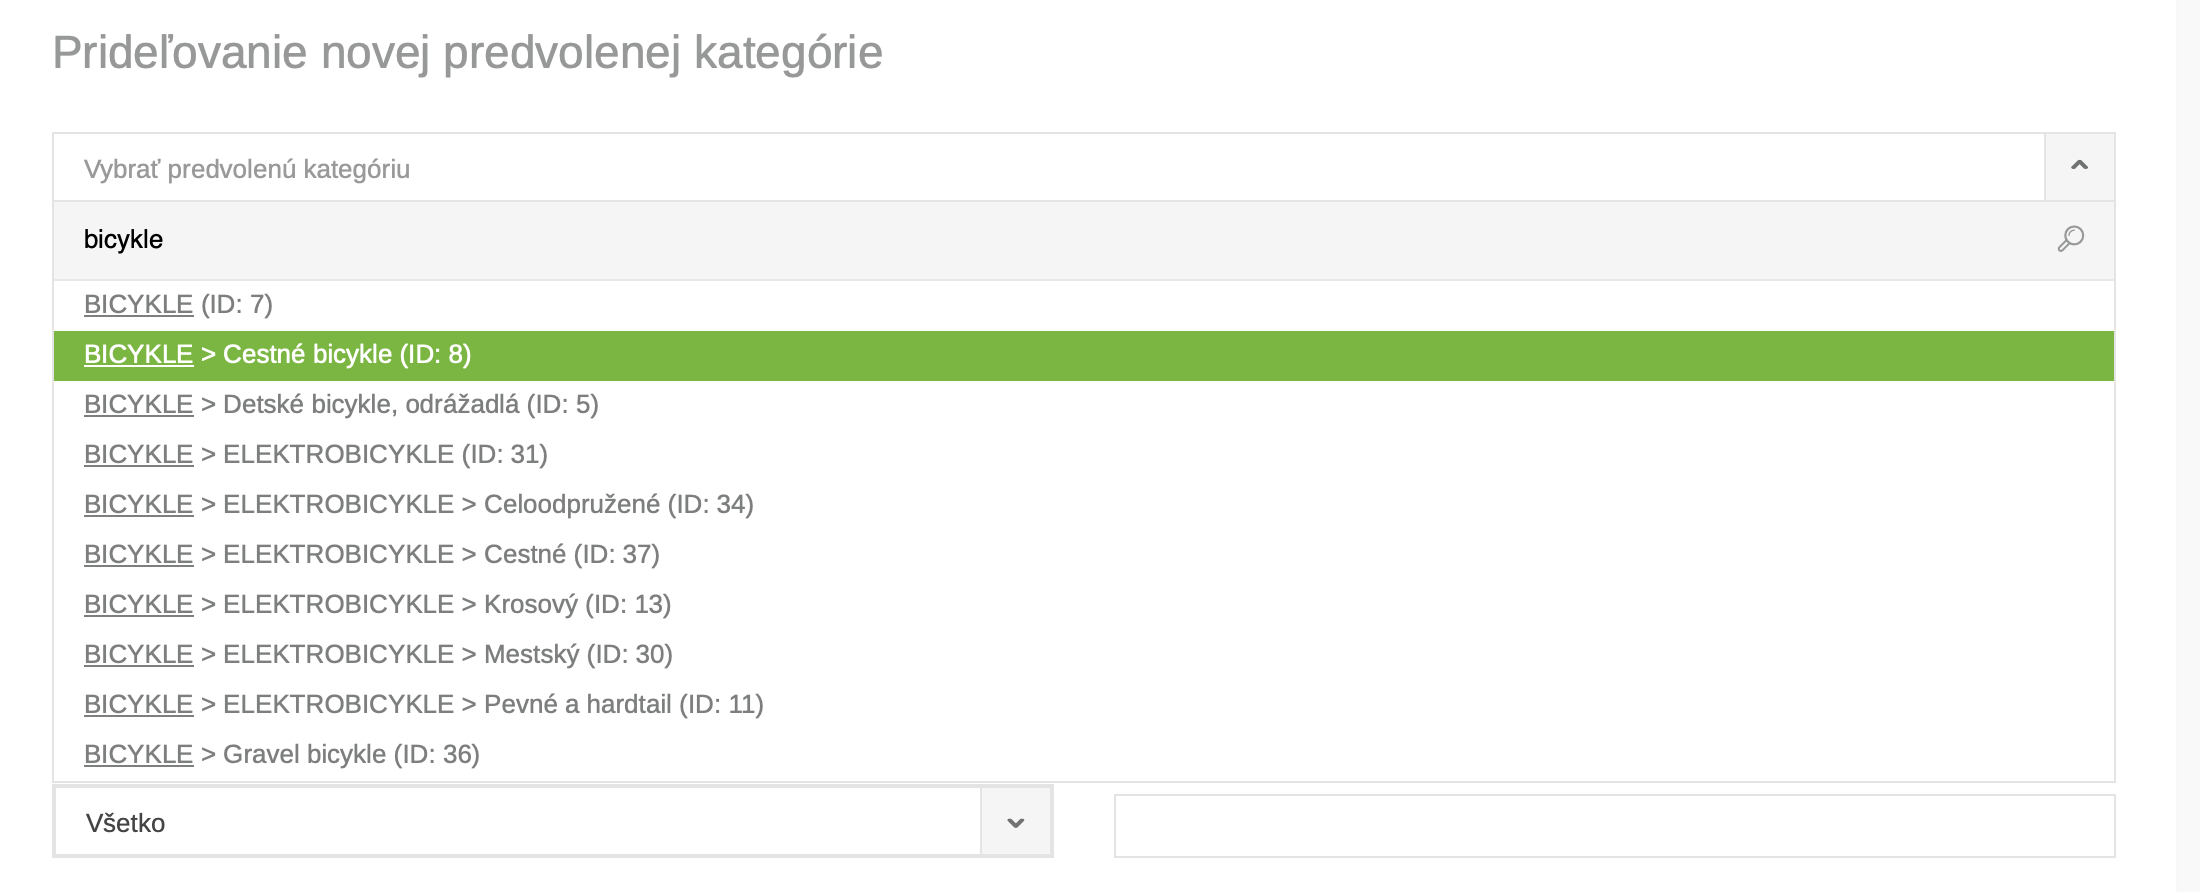
Task: Pick ELEKTROBICYKLE (ID: 31) category
Action: pyautogui.click(x=1084, y=455)
